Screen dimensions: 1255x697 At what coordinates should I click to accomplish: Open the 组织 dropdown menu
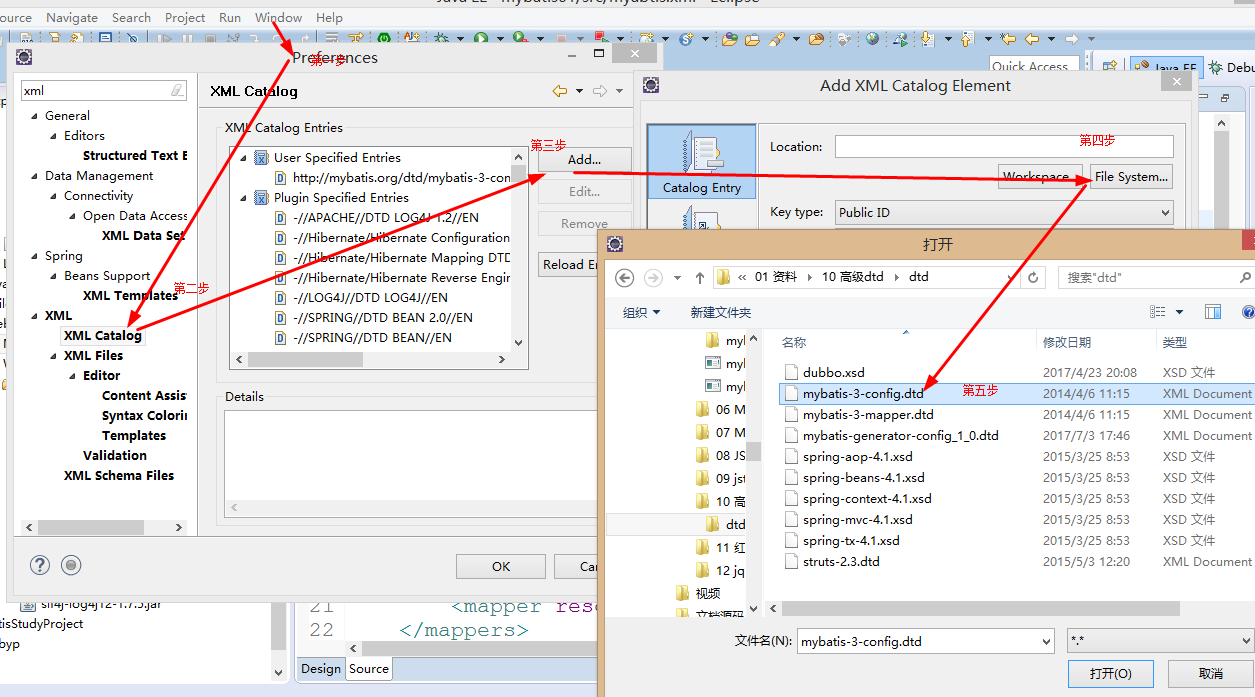pyautogui.click(x=641, y=312)
